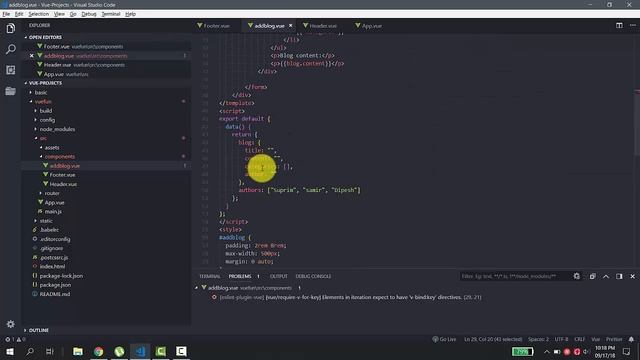Viewport: 640px width, 360px height.
Task: Expand the build folder
Action: coord(46,111)
